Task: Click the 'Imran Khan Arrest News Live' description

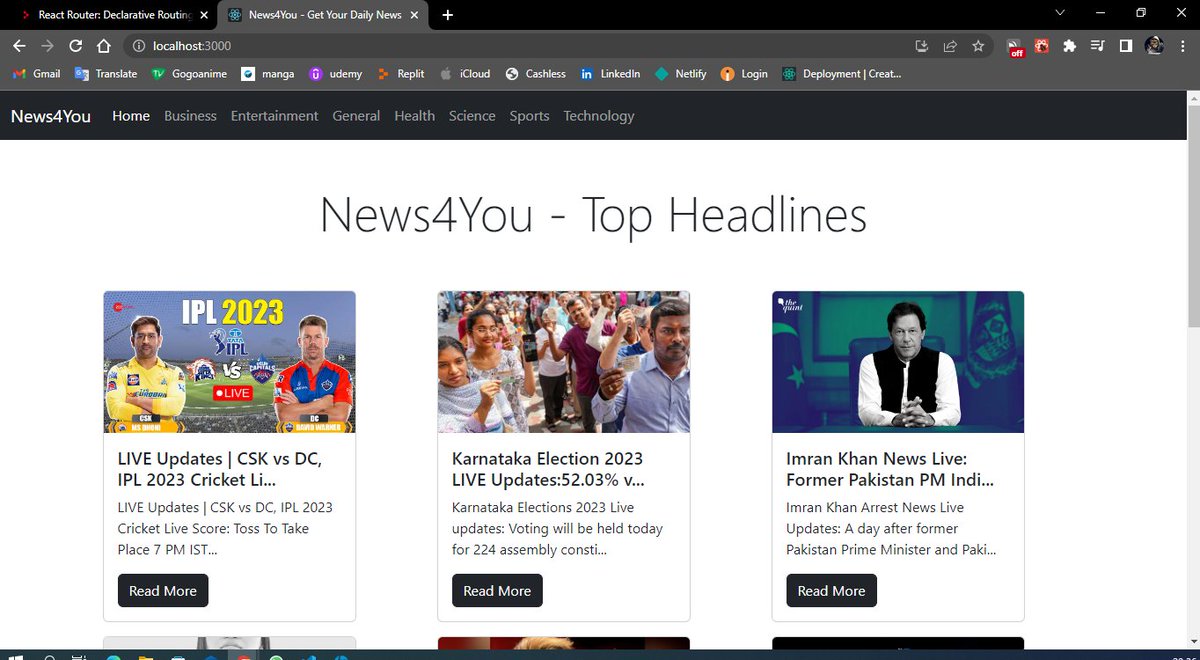Action: [891, 529]
